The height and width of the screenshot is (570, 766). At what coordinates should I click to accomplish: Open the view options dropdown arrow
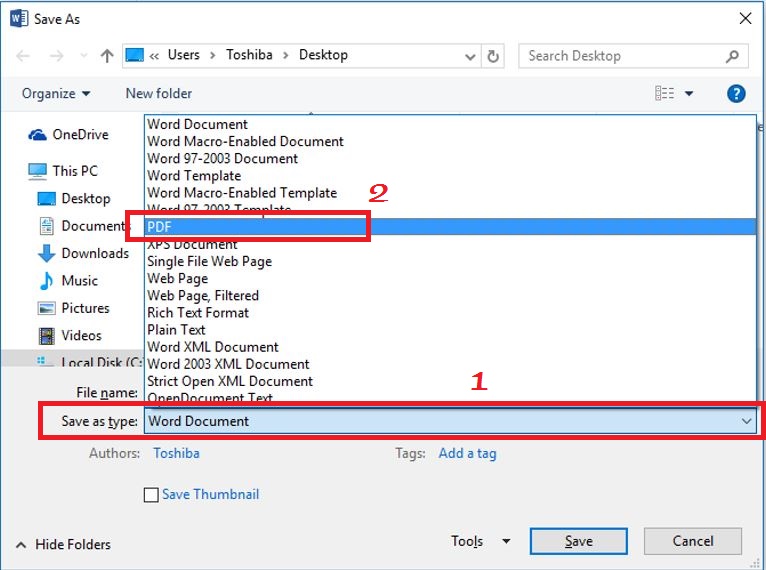689,93
